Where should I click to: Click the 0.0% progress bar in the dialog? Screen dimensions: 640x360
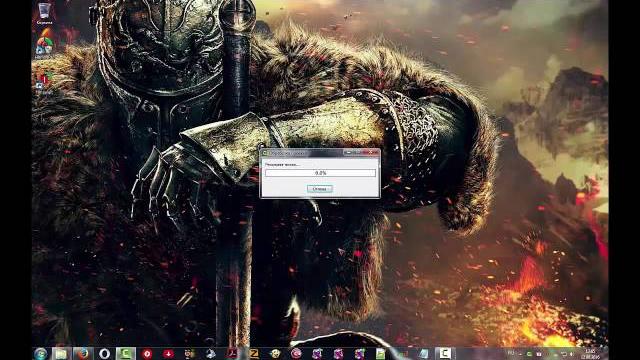coord(320,173)
